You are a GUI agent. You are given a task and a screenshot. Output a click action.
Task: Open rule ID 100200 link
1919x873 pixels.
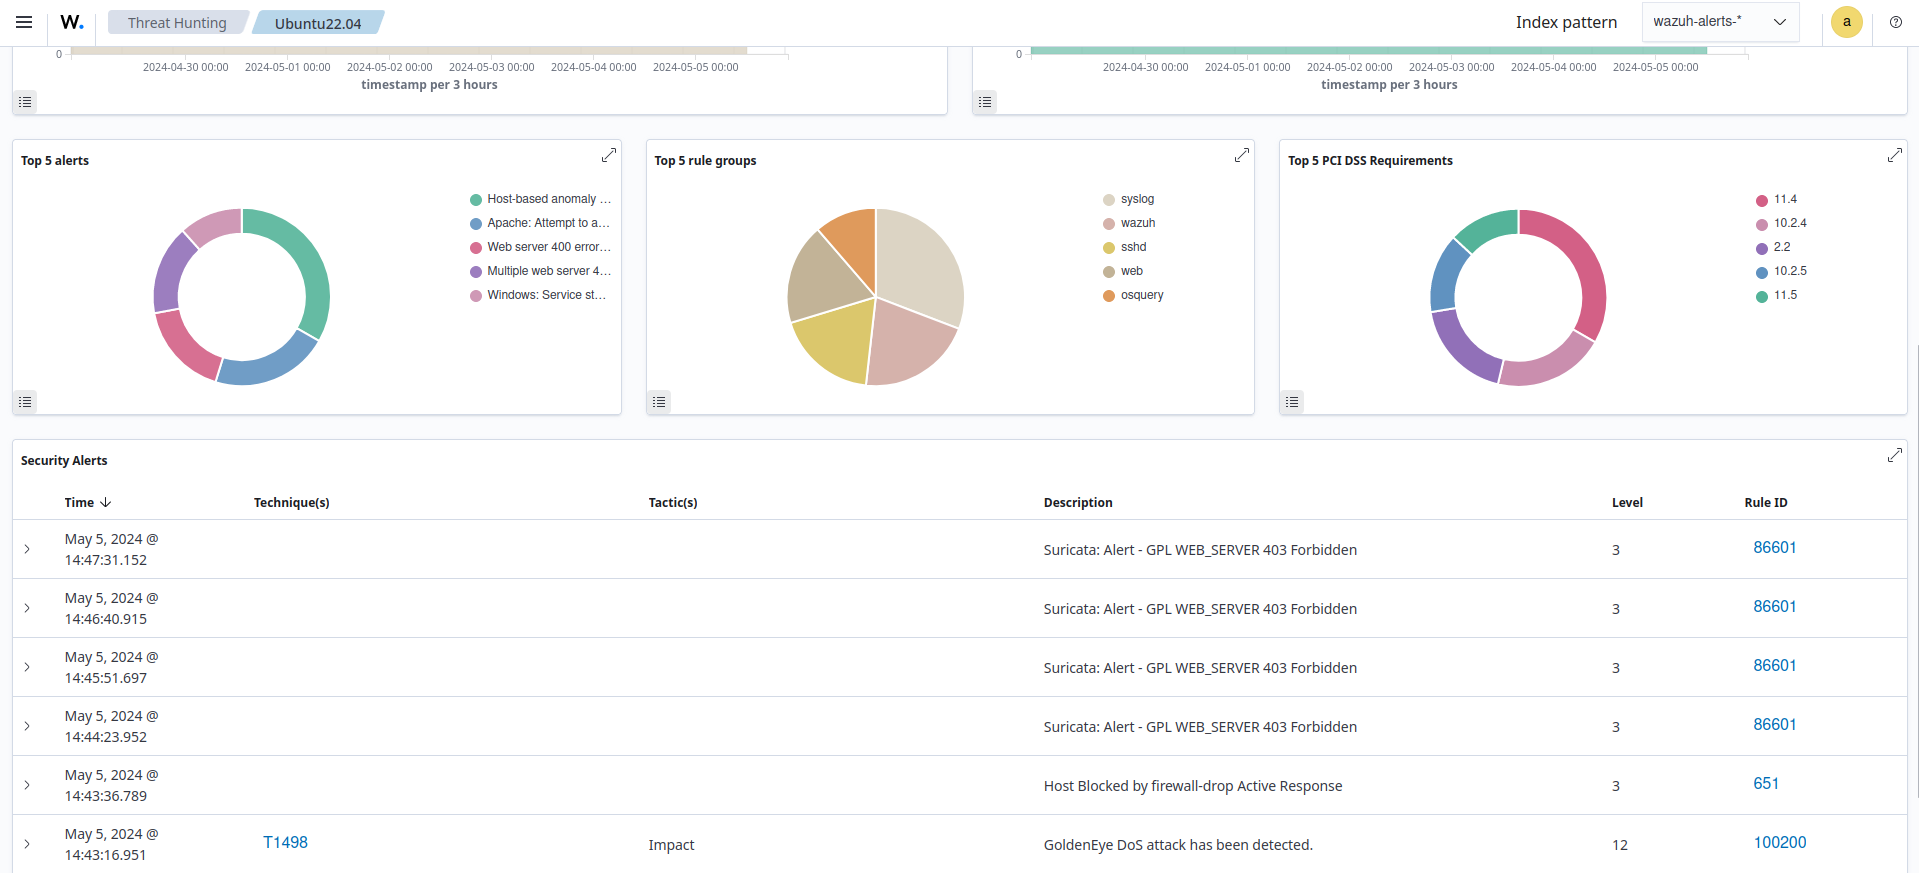point(1779,842)
